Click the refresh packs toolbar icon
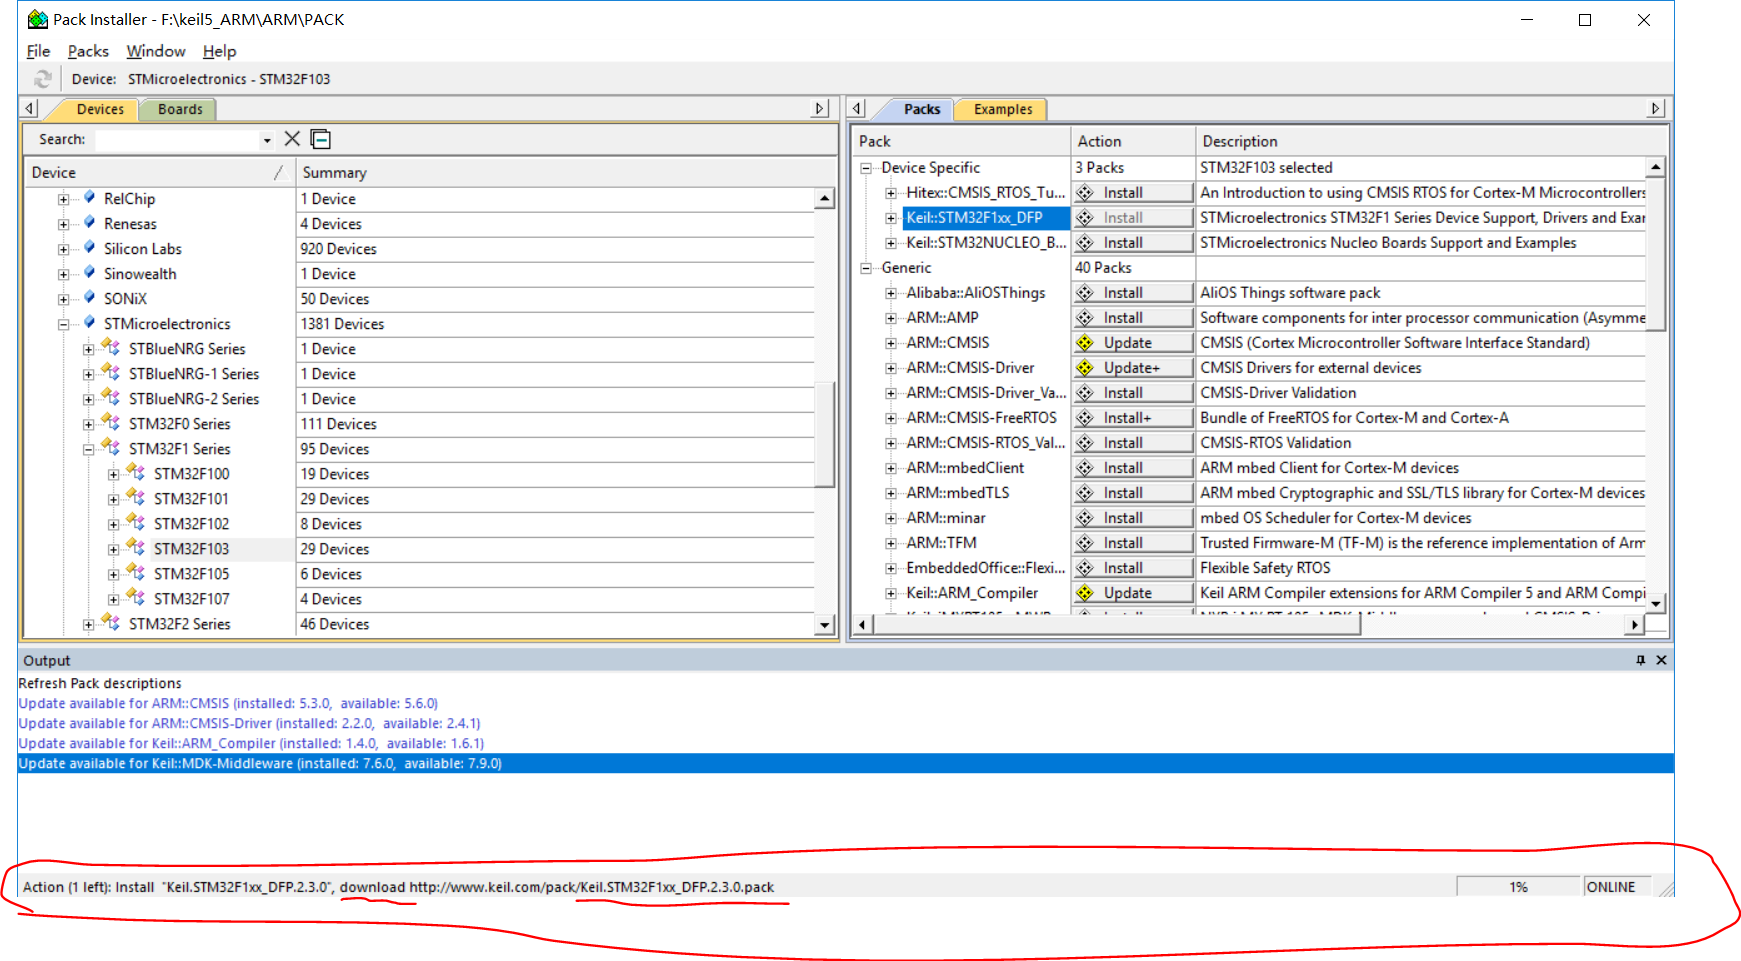This screenshot has height=961, width=1741. (42, 79)
